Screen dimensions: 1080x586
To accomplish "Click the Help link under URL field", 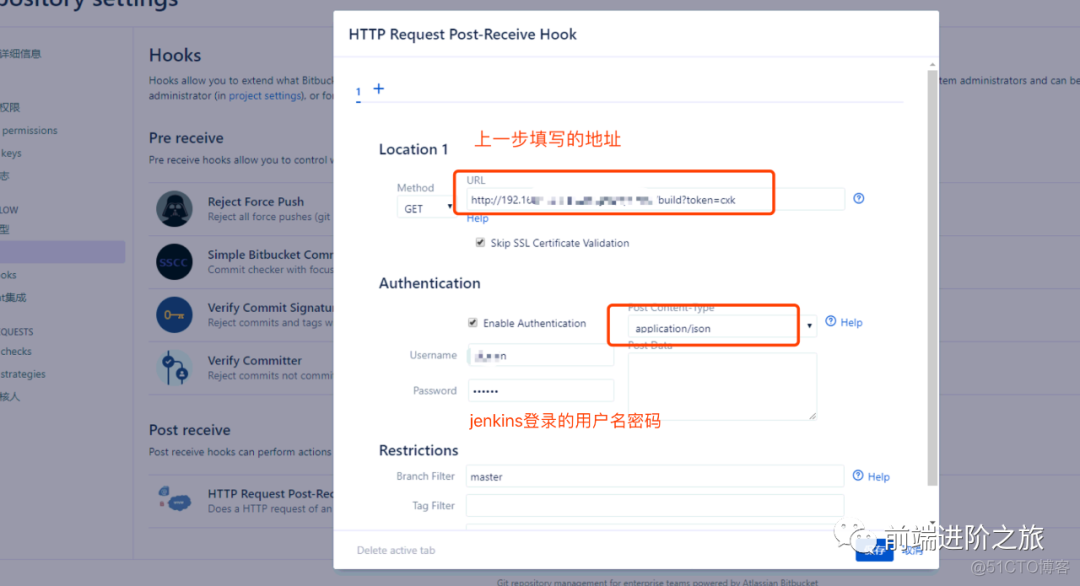I will point(477,218).
